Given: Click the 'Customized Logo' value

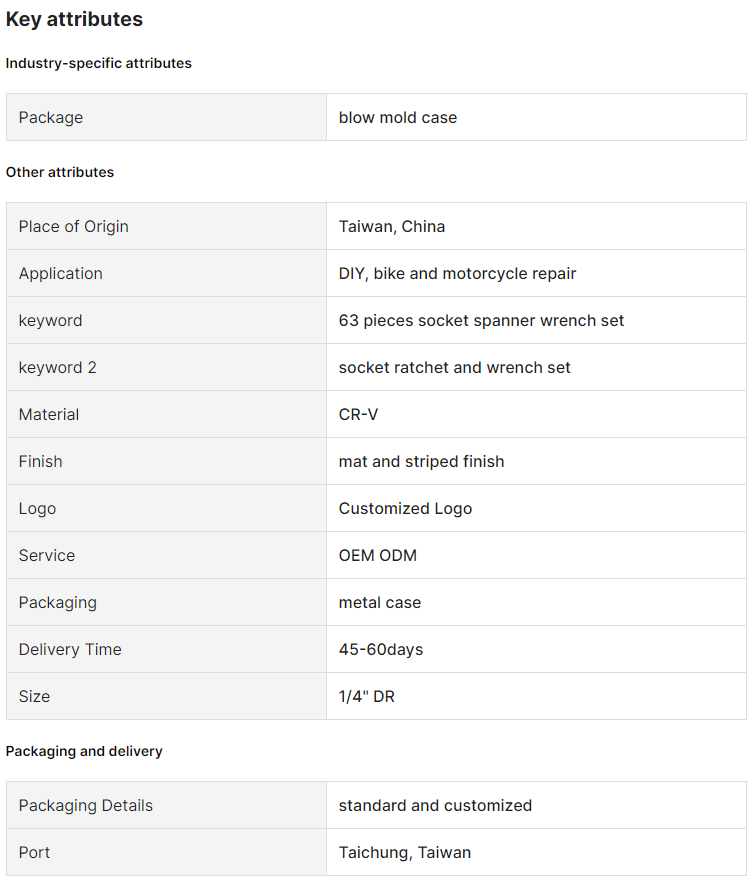Looking at the screenshot, I should pos(405,508).
